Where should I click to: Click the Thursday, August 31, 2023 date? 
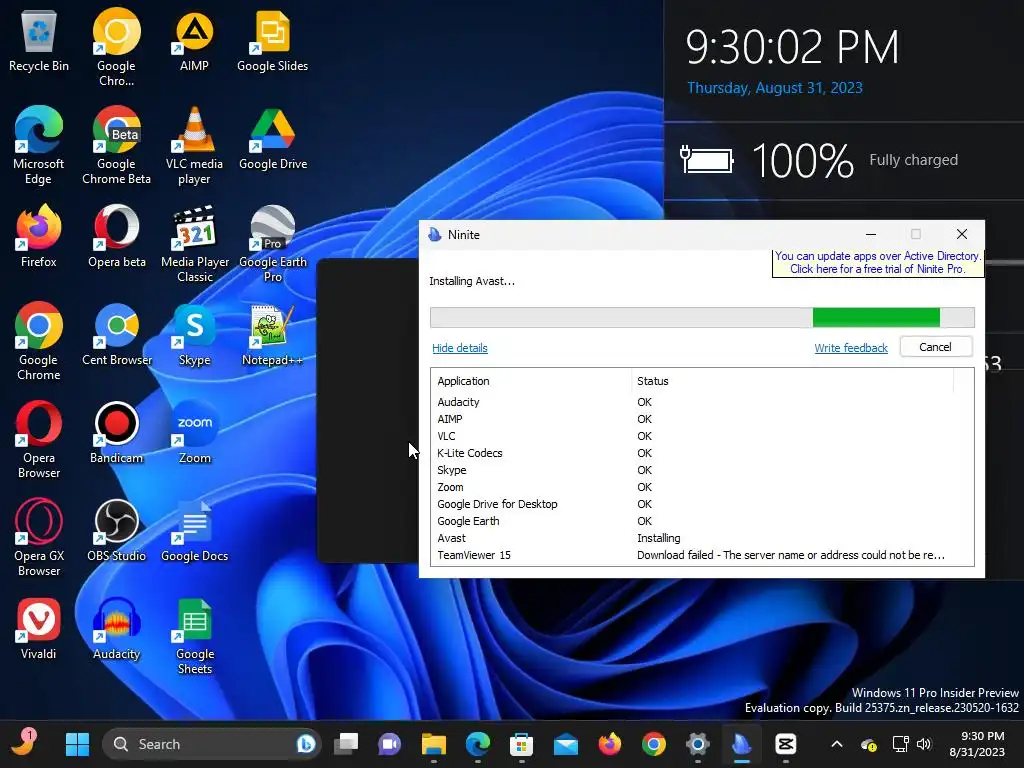point(775,88)
